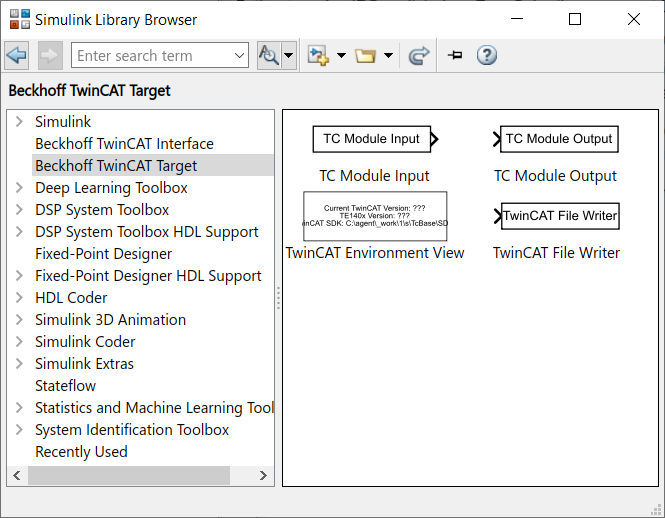Screen dimensions: 665x518
Task: Select Deep Learning Toolbox tree item
Action: click(x=111, y=188)
